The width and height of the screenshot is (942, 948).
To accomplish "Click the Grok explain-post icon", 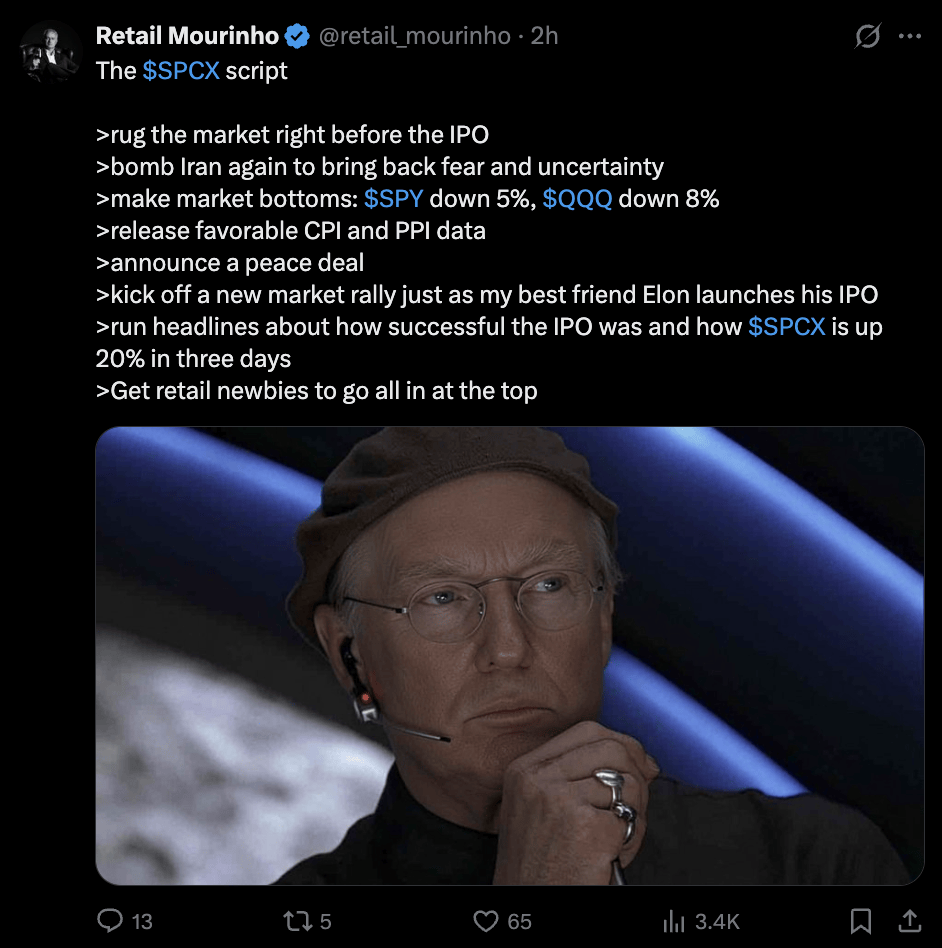I will point(868,36).
